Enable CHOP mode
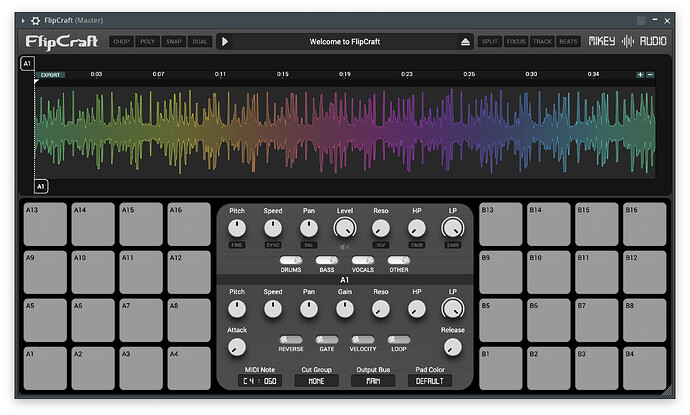Viewport: 690px width, 415px height. click(x=121, y=41)
